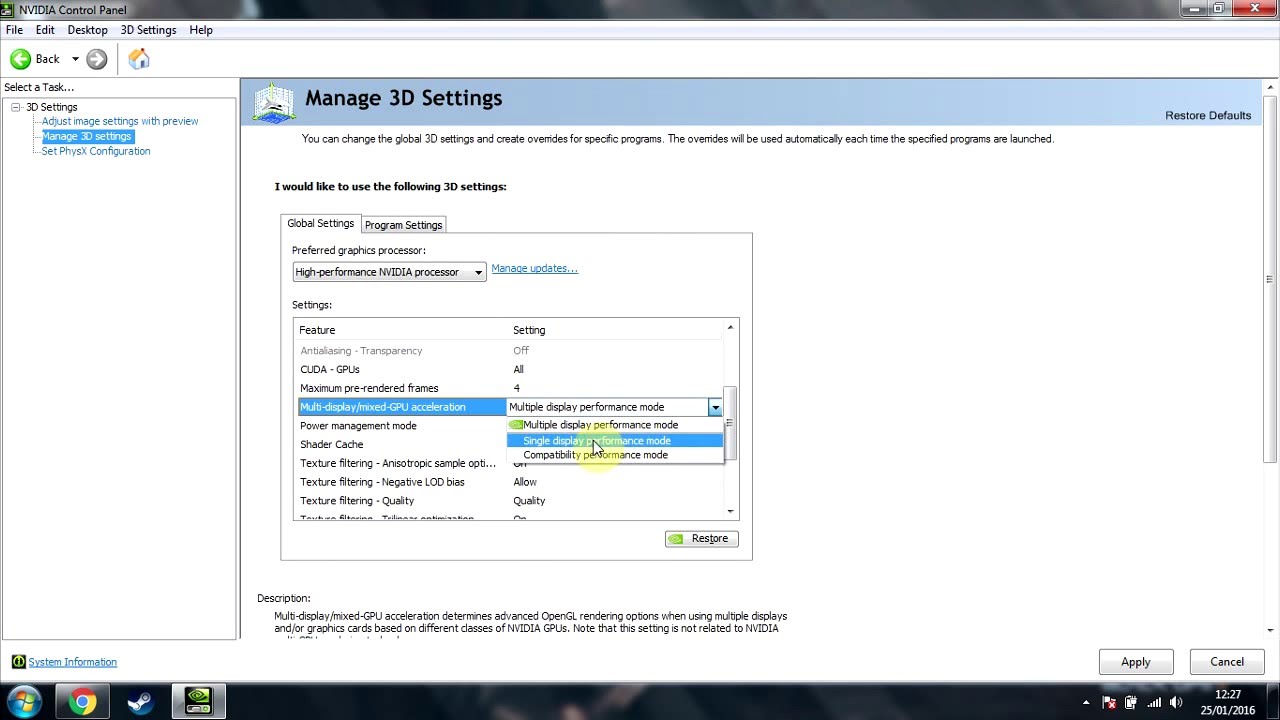Select Texture filtering - Quality row

[509, 501]
